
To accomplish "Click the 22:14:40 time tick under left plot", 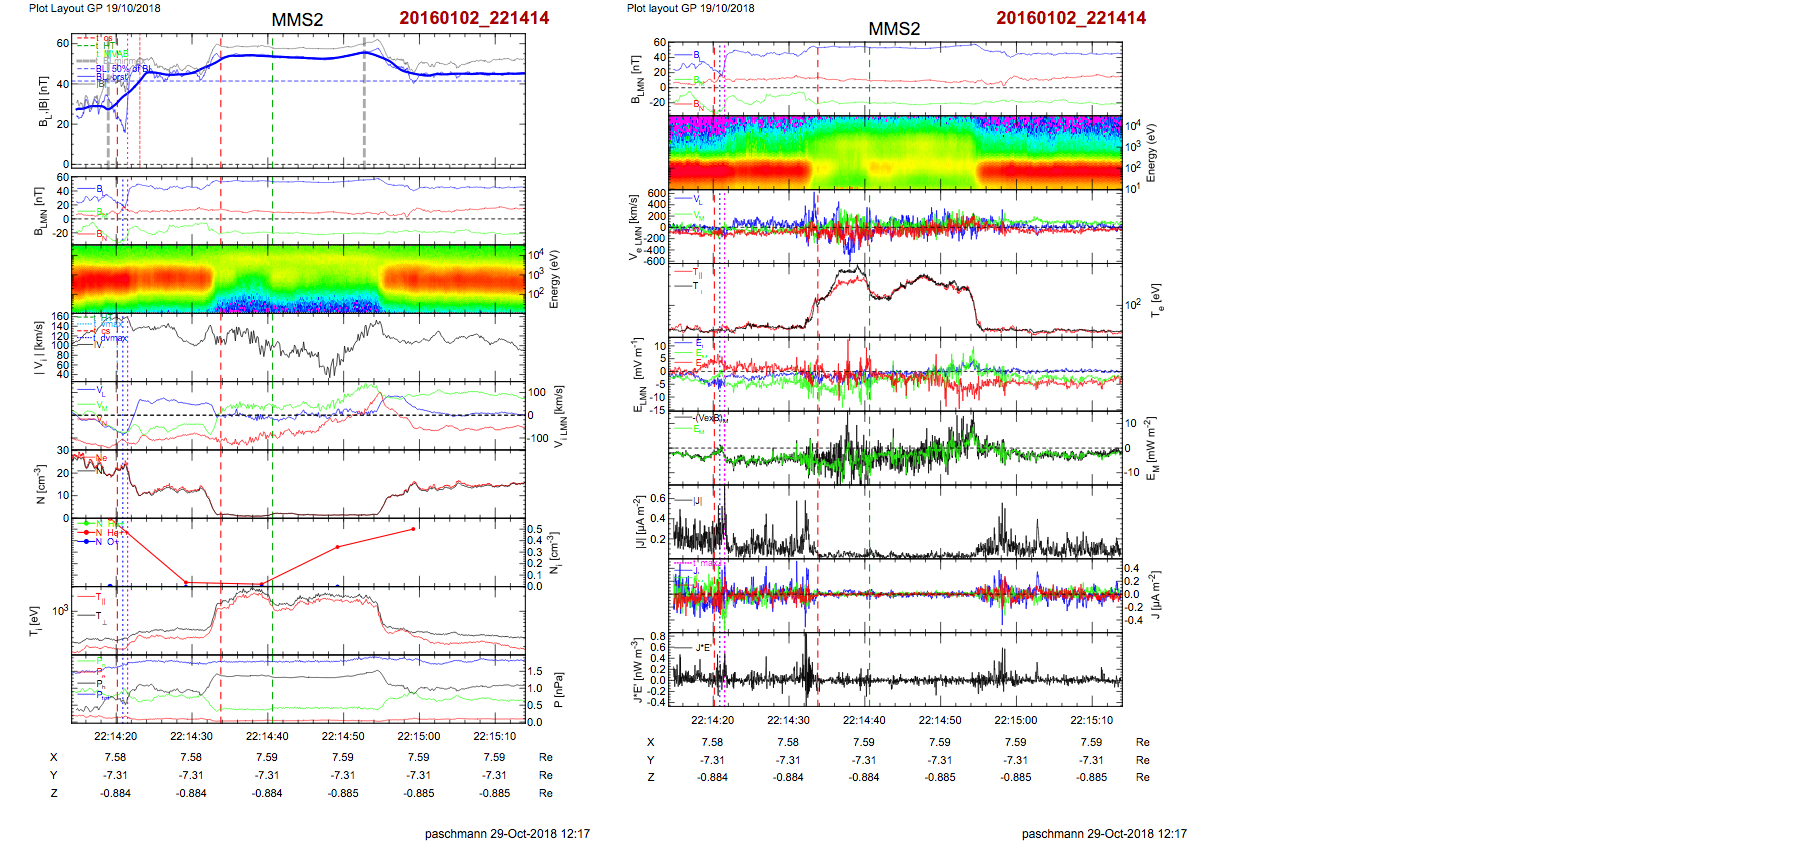I will click(267, 736).
